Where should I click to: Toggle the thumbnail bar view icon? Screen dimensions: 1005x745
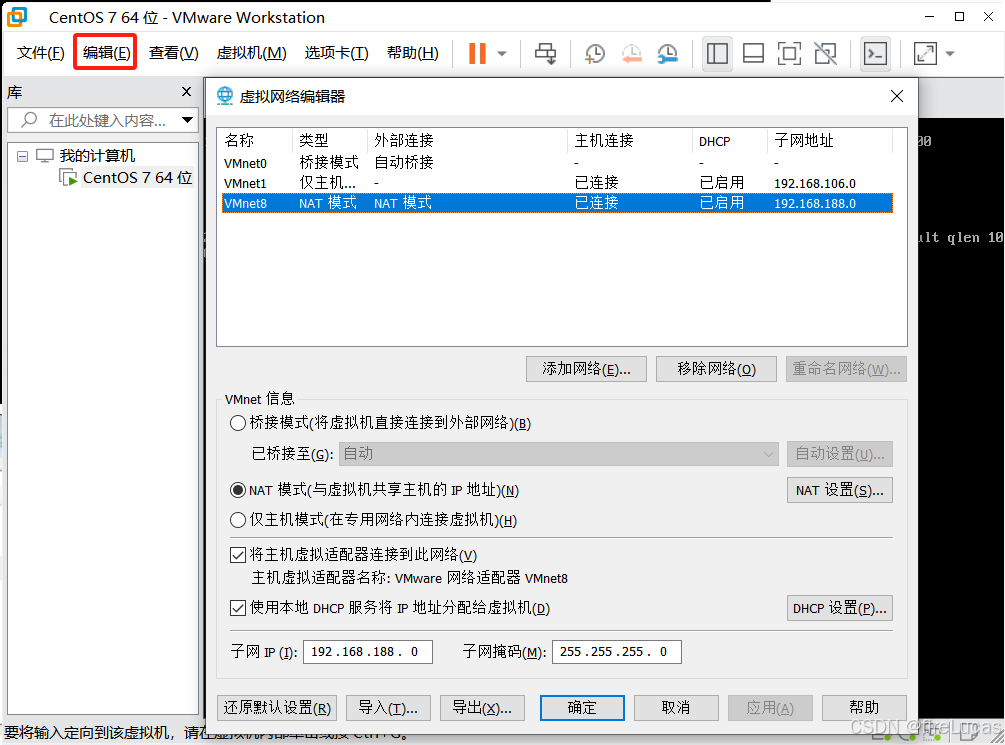(x=753, y=53)
